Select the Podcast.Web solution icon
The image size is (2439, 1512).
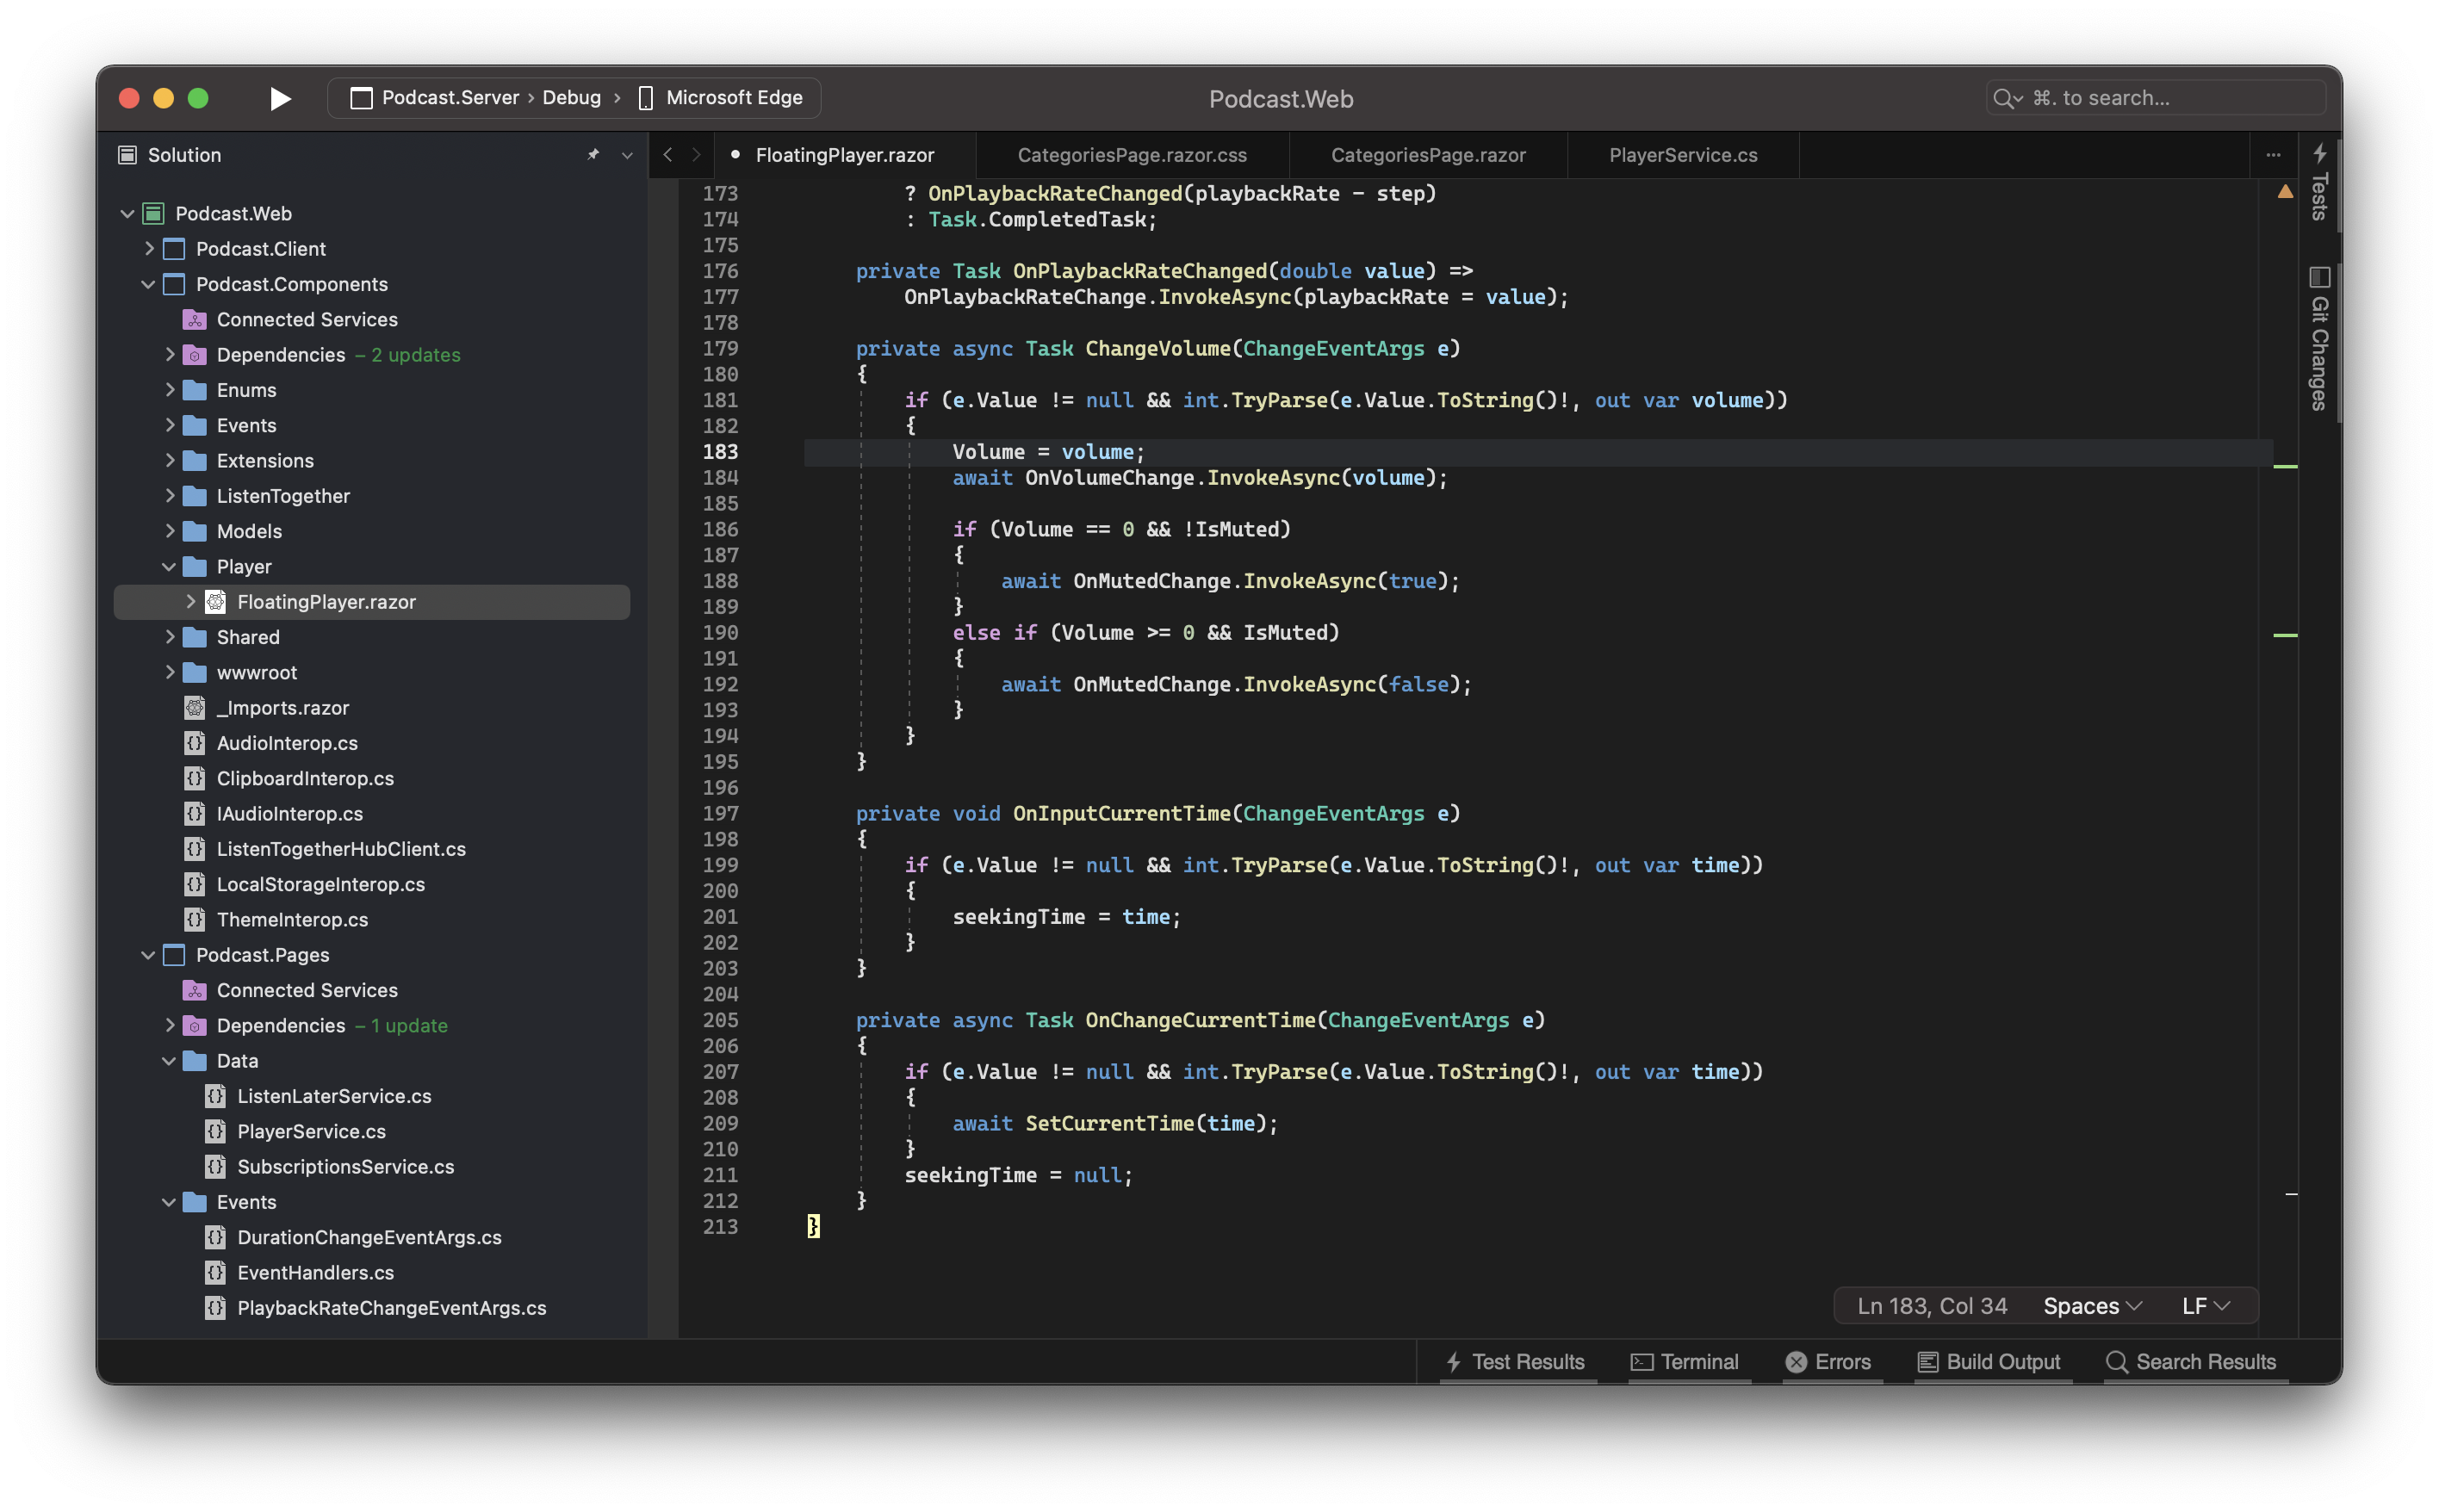coord(153,213)
